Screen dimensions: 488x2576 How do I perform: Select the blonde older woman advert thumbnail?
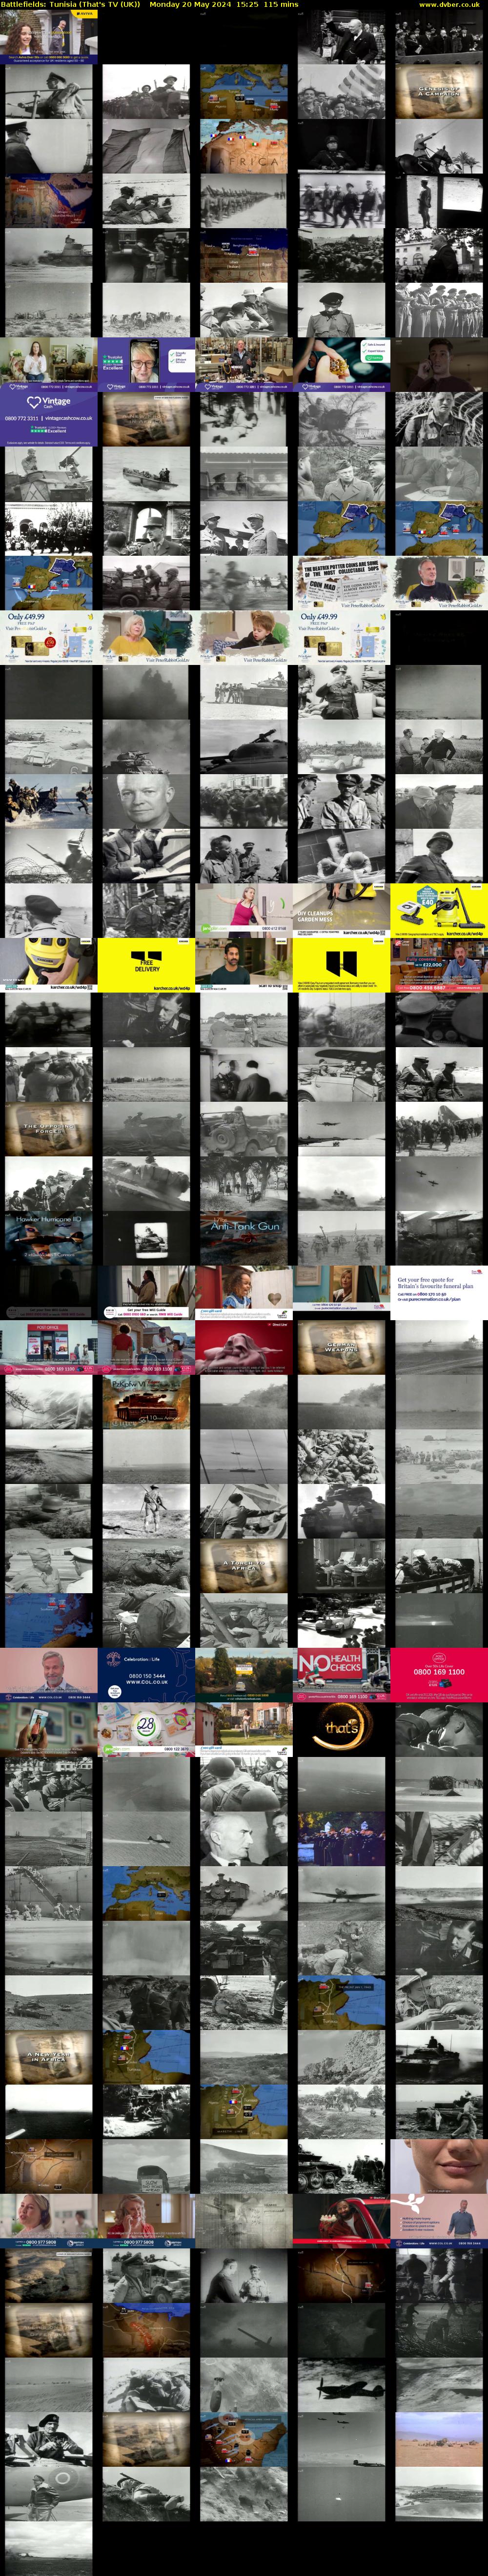146,637
